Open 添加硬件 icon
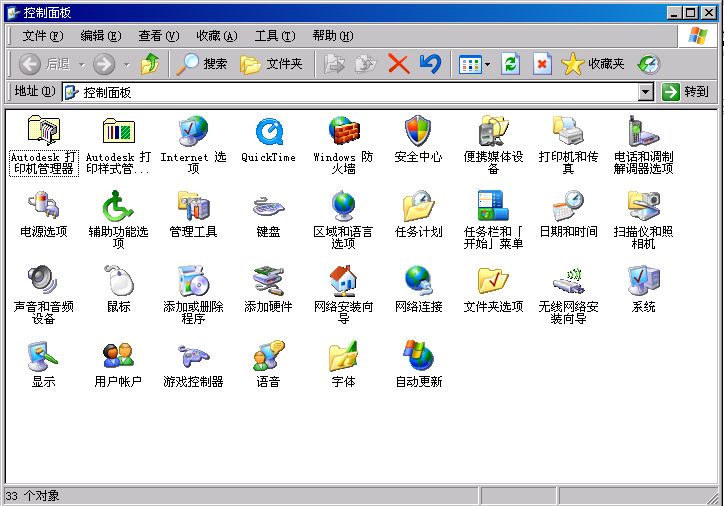 click(268, 280)
